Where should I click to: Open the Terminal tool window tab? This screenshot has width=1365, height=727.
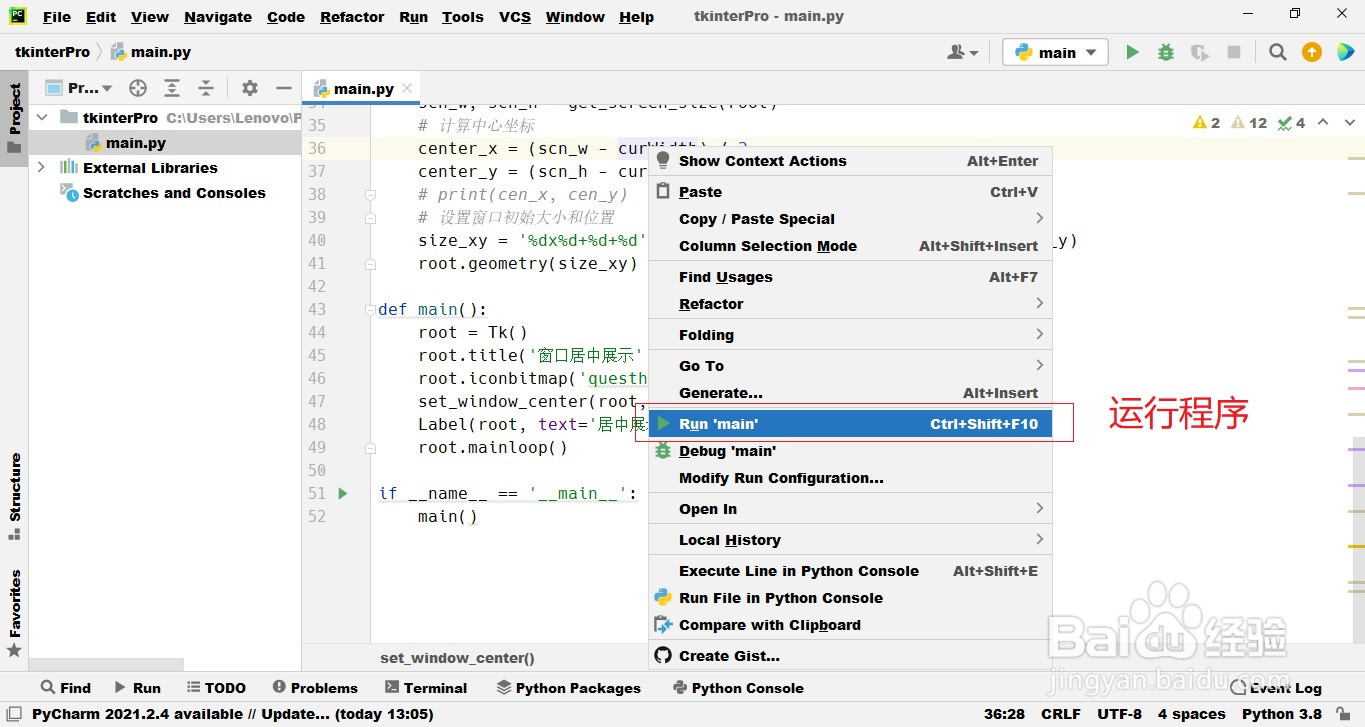point(426,688)
